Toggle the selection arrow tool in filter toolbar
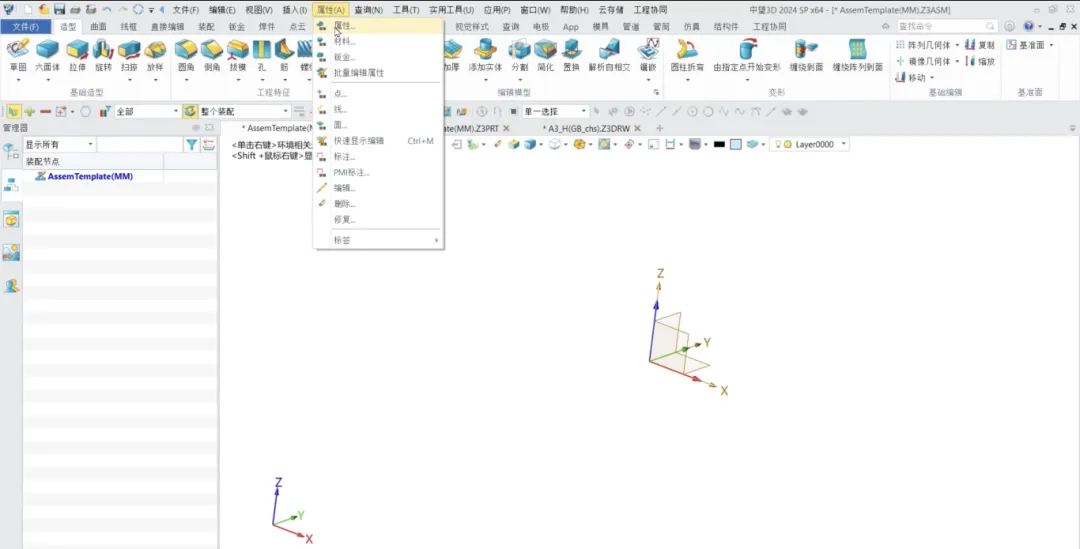Screen dimensions: 1080x549 [x=12, y=112]
